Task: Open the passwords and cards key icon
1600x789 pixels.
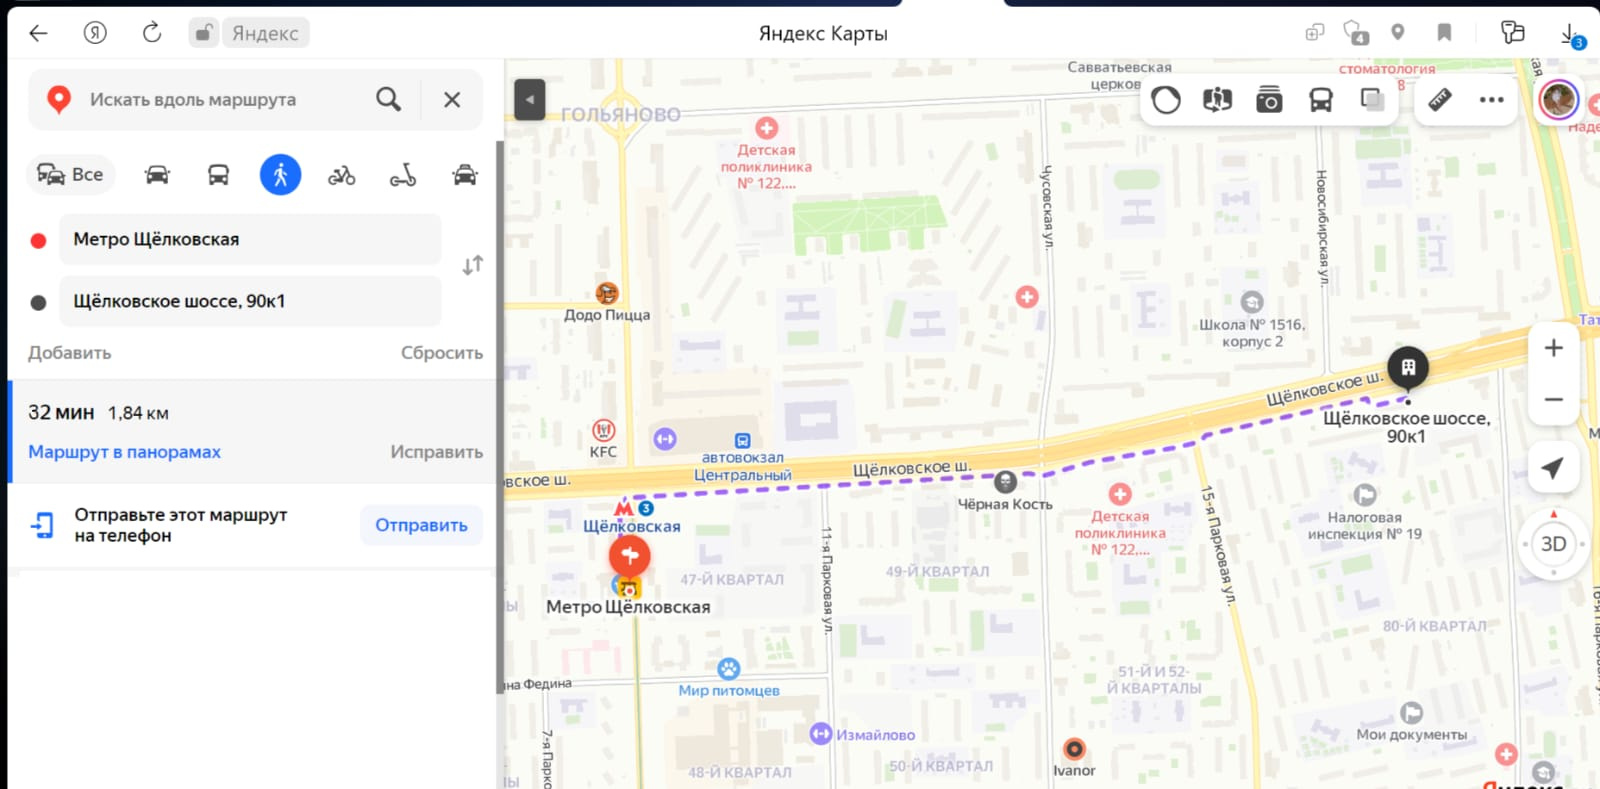Action: point(1512,33)
